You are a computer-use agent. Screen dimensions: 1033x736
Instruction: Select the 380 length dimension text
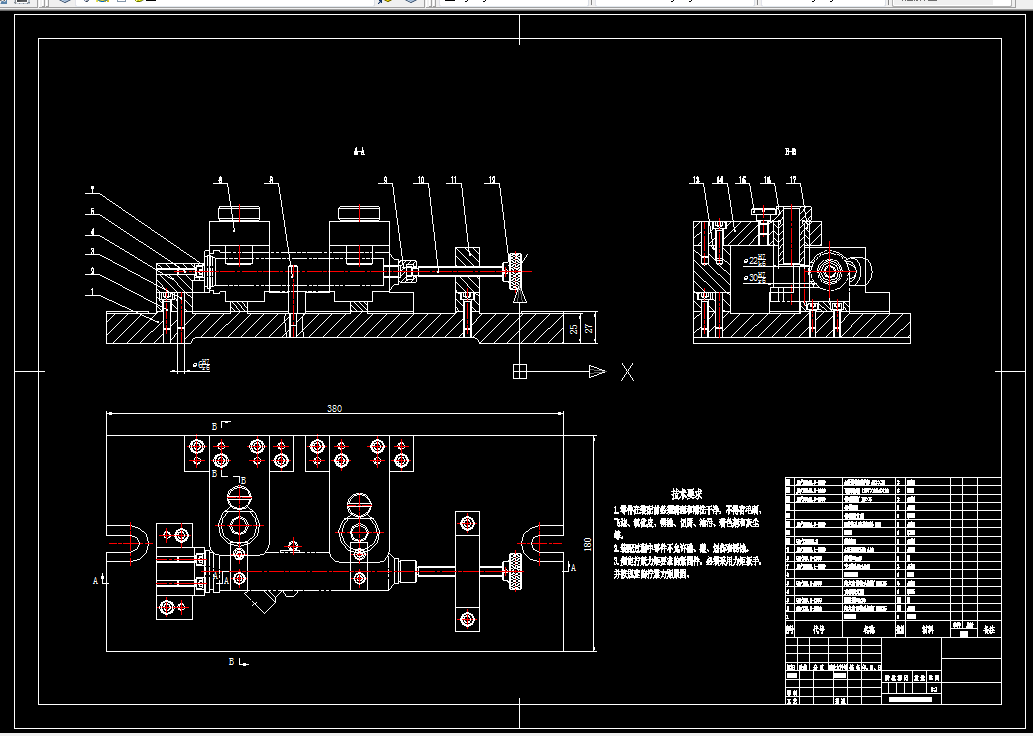(335, 409)
